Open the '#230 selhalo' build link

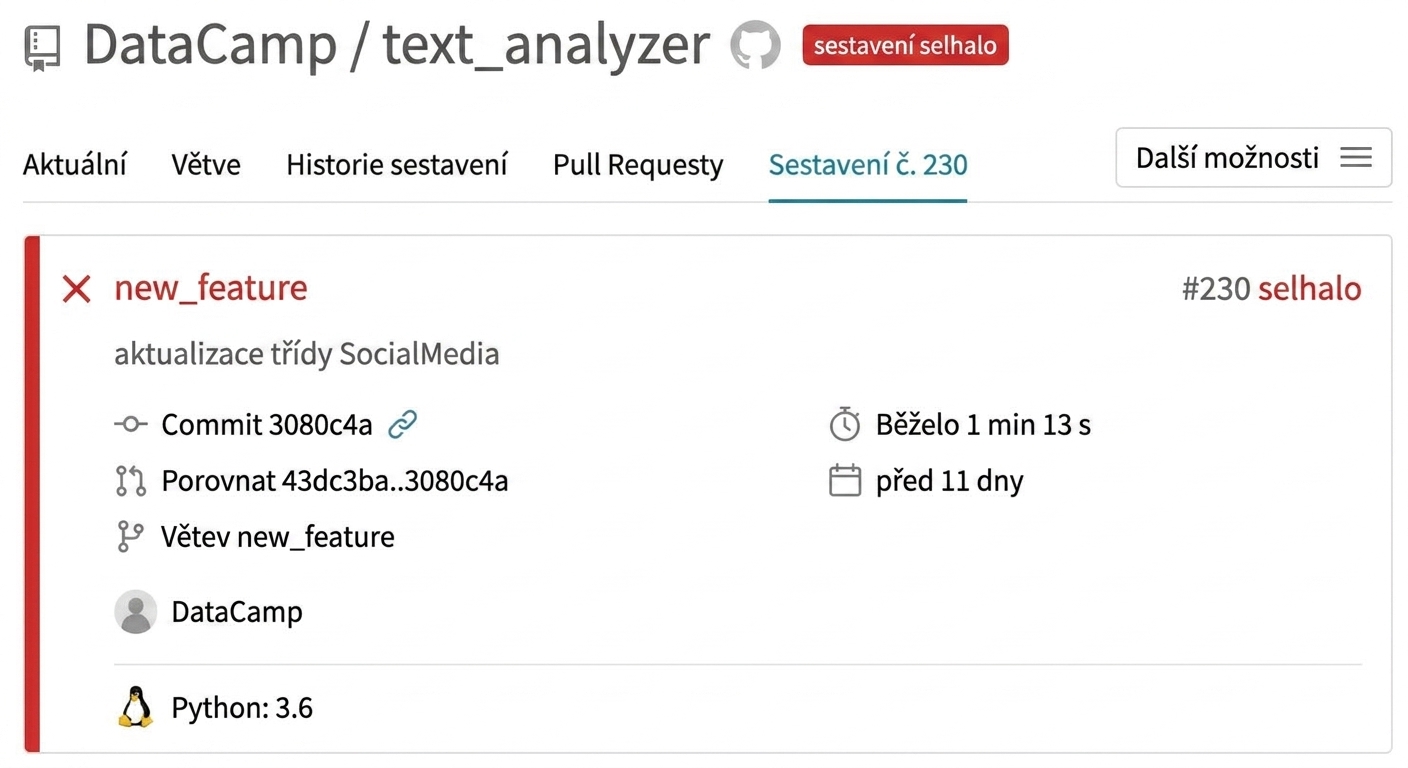[x=1271, y=289]
